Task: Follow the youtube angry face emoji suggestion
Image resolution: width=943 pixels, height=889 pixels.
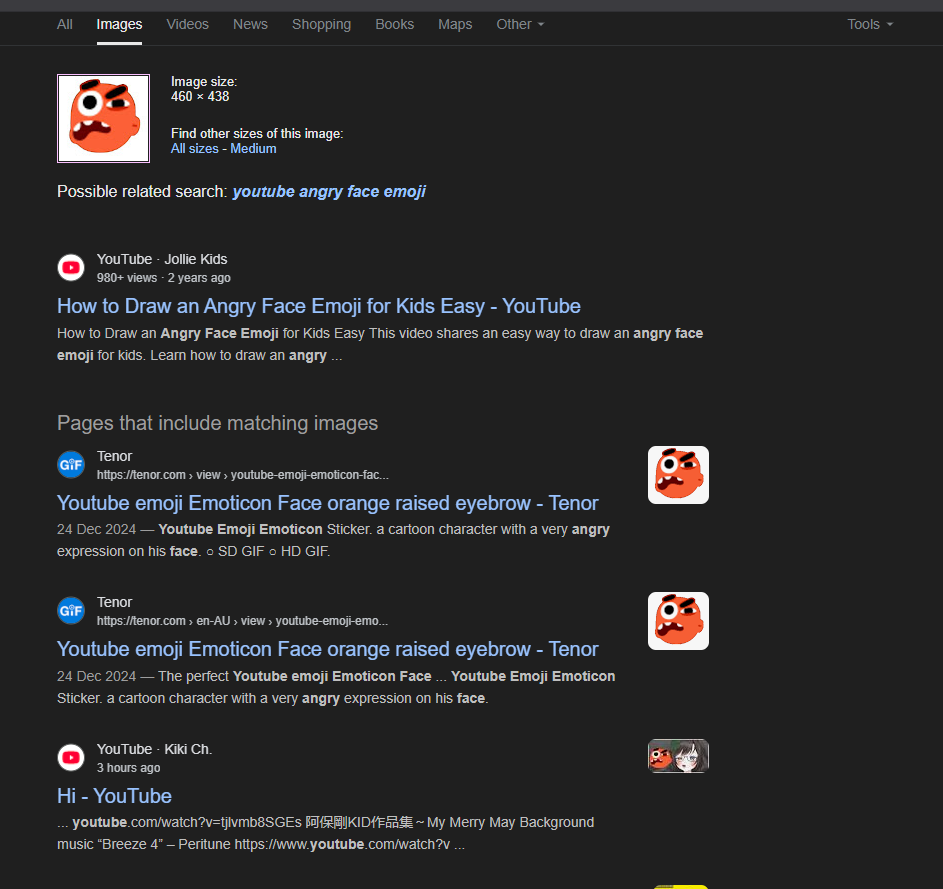Action: coord(329,191)
